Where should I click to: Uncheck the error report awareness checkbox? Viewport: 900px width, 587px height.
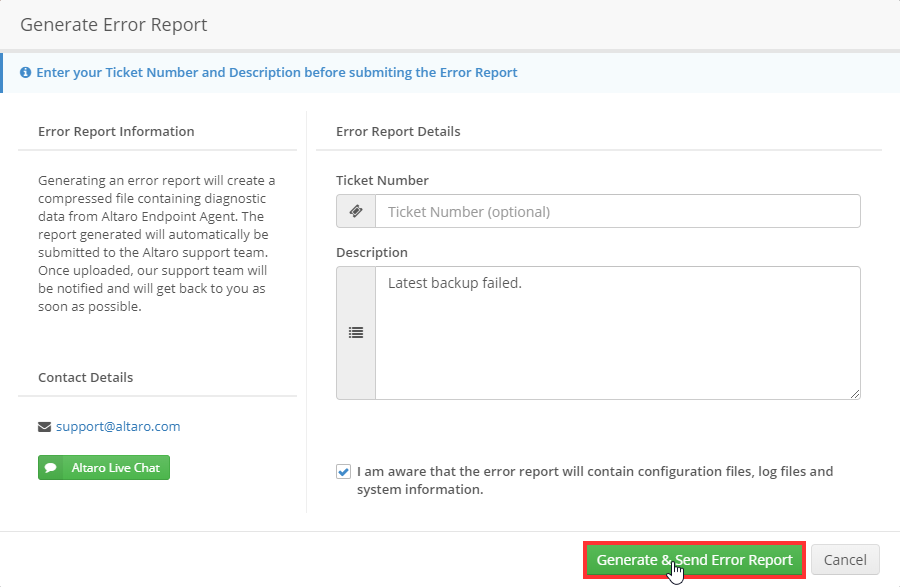pyautogui.click(x=343, y=472)
